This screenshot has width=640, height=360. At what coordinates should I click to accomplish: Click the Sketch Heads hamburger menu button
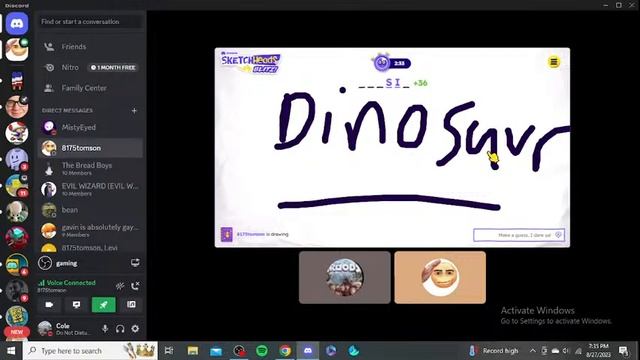pyautogui.click(x=553, y=62)
